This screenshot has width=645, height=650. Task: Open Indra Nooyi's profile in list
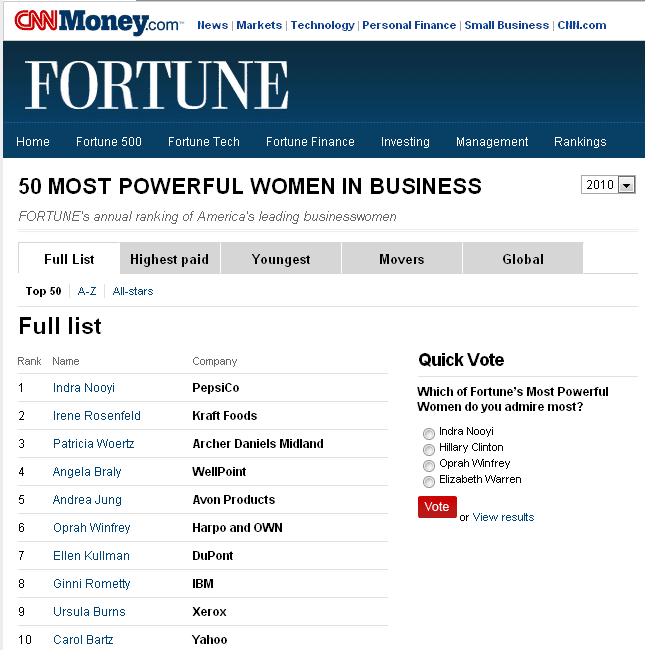pyautogui.click(x=84, y=388)
